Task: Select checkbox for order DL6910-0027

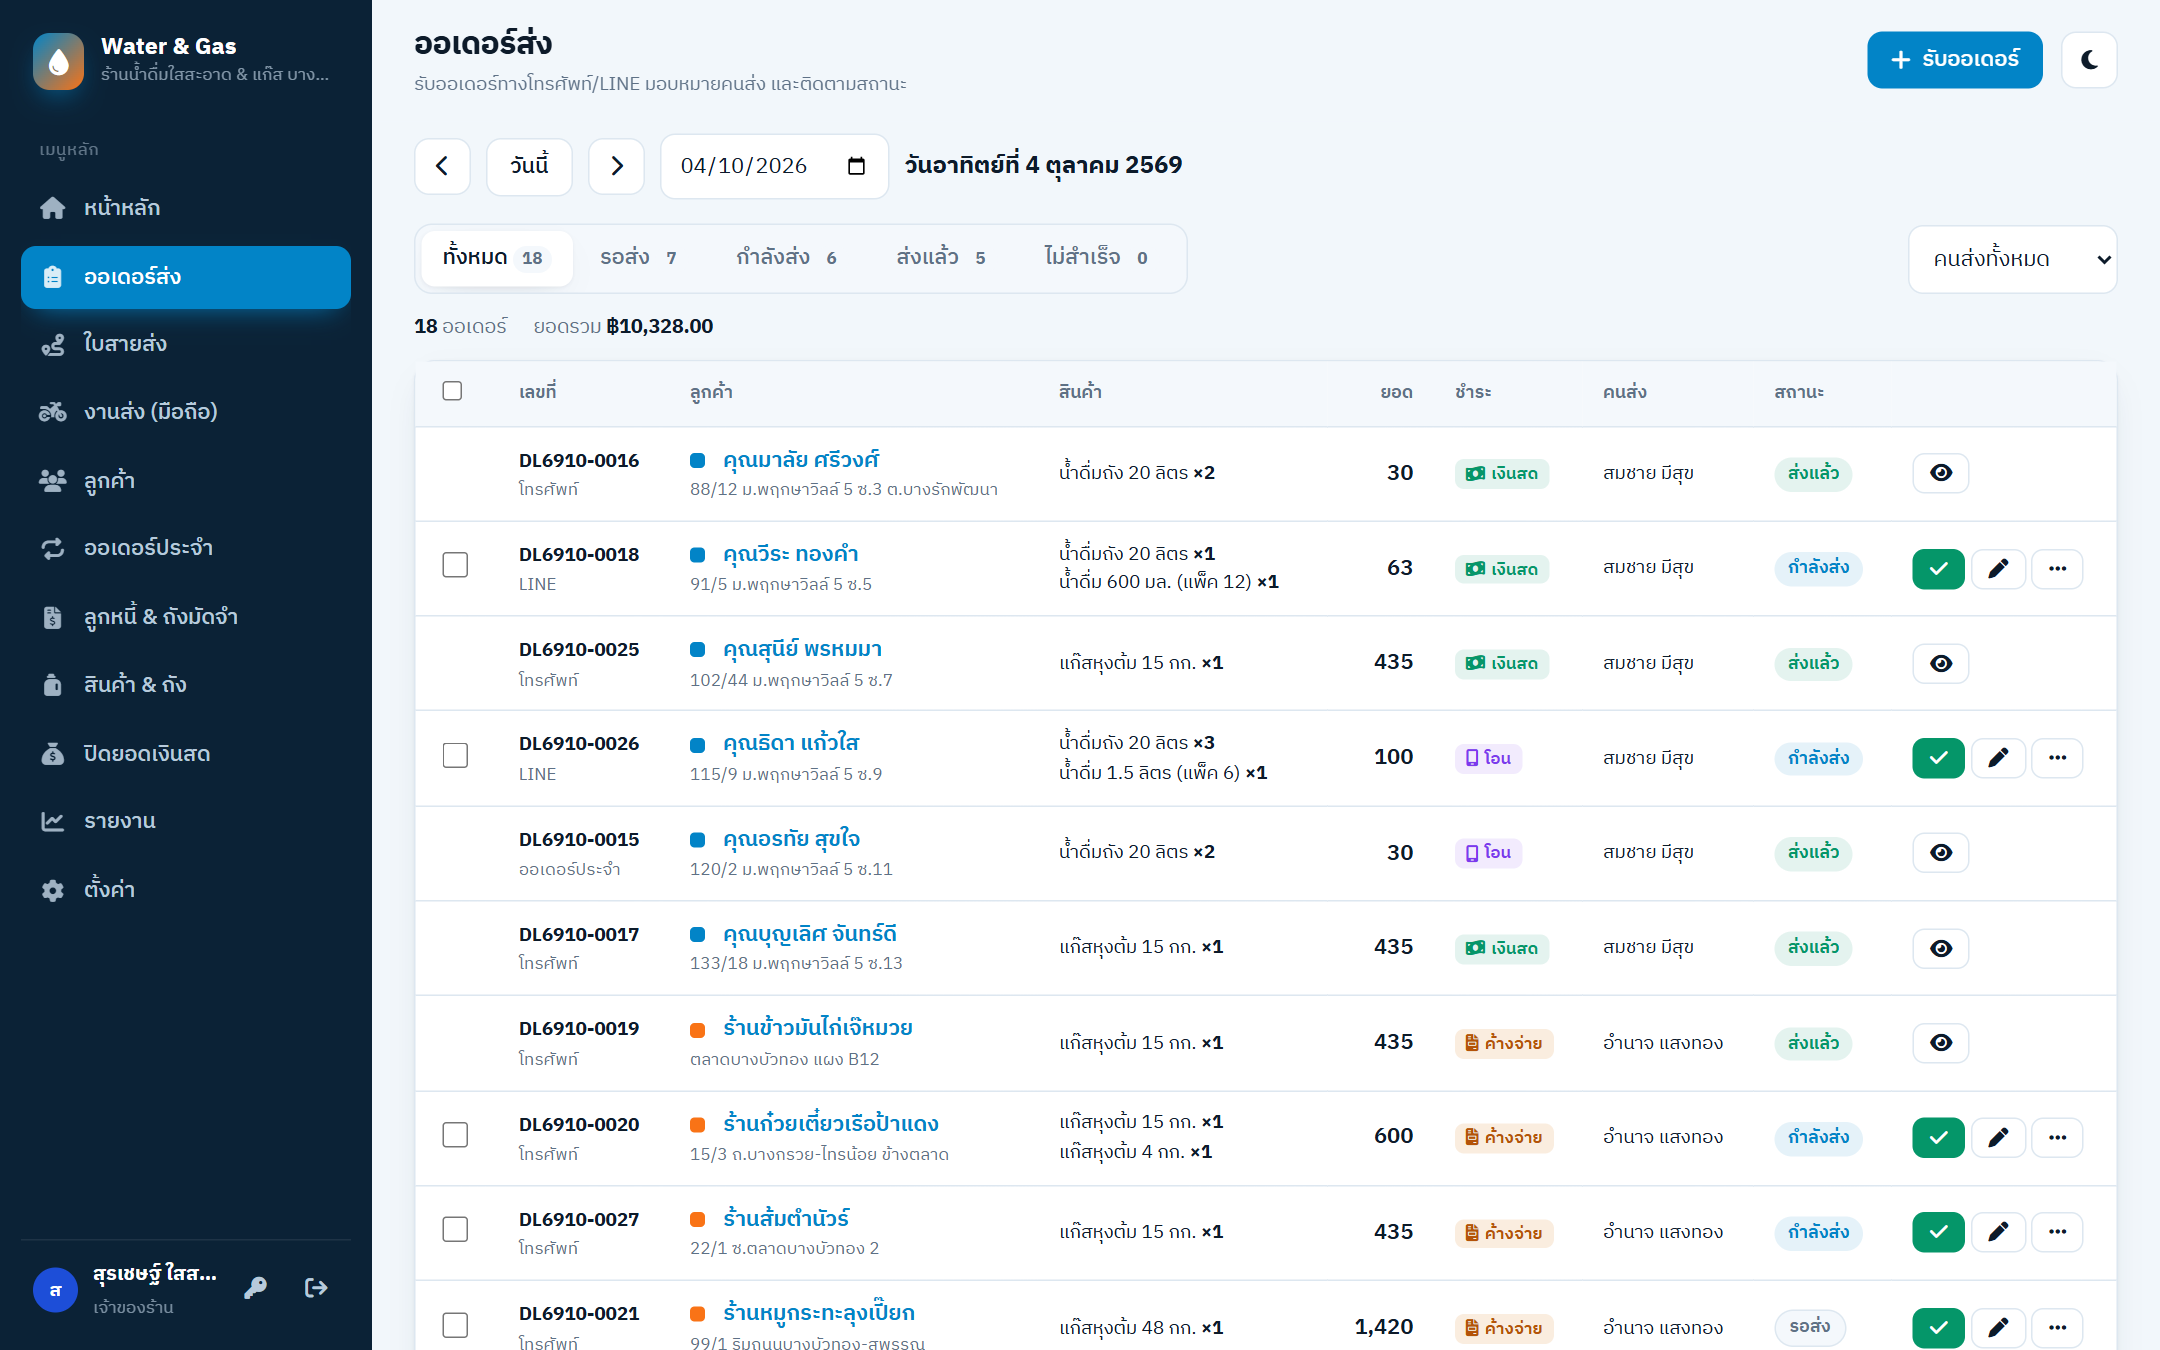Action: pos(455,1229)
